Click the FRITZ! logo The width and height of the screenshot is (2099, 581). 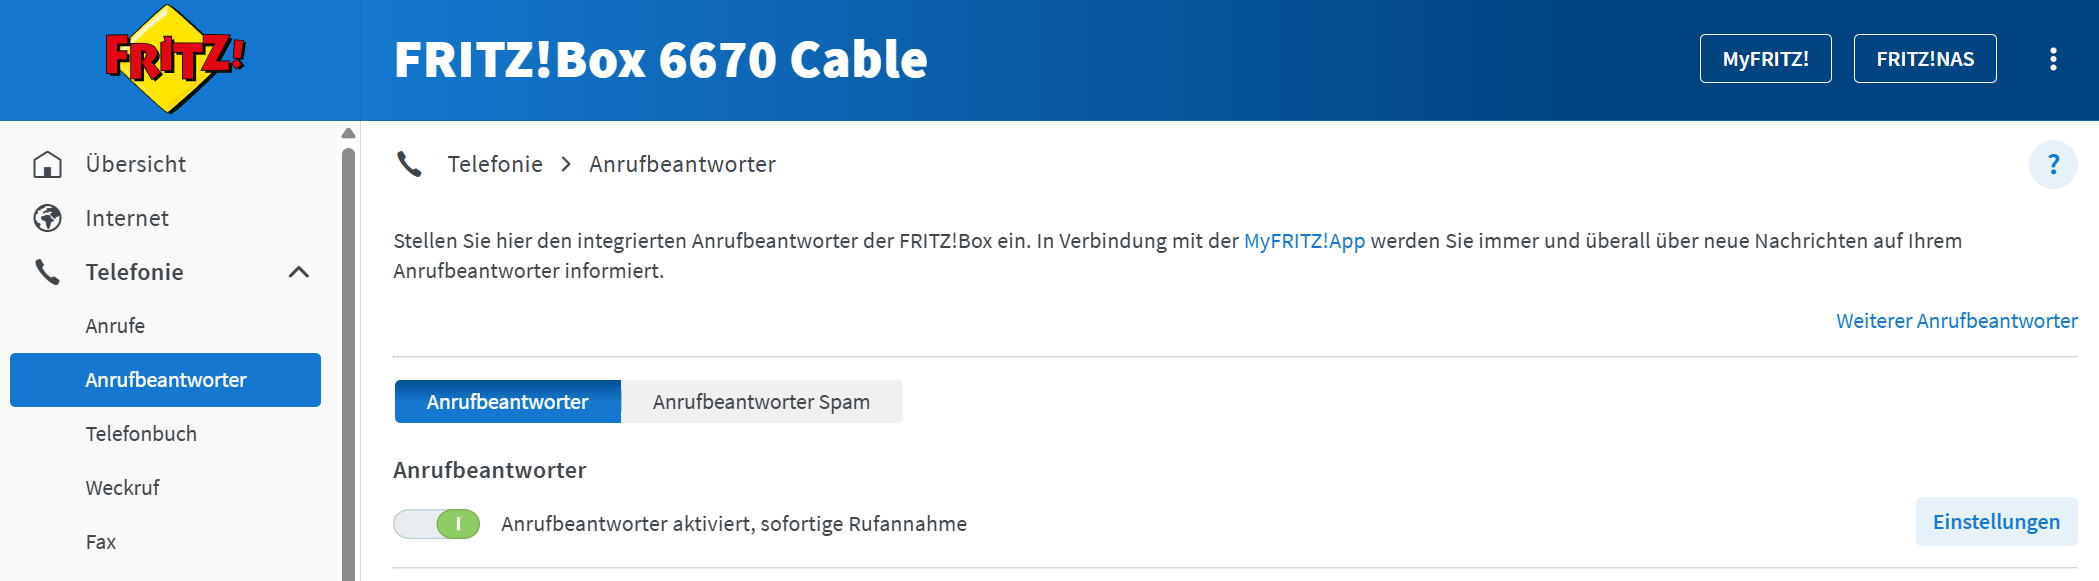[175, 59]
